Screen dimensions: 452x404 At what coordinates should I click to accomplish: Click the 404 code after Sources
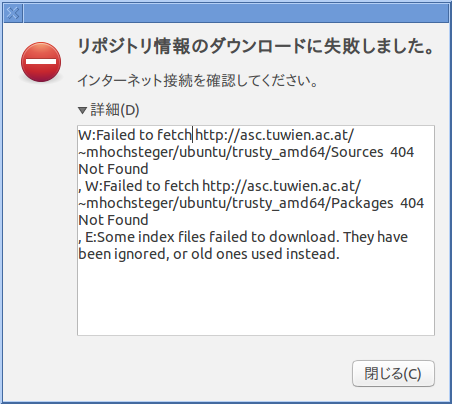(402, 152)
